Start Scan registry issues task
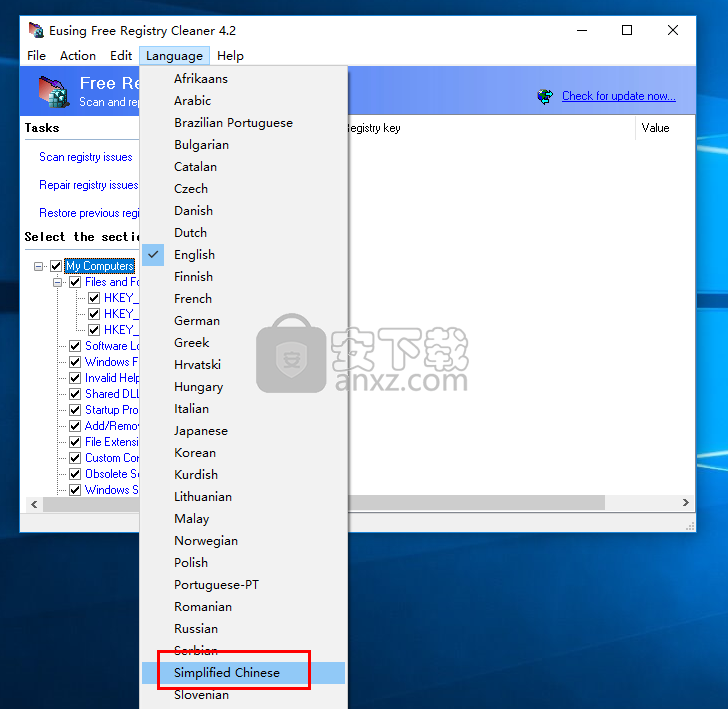The width and height of the screenshot is (728, 709). click(x=85, y=157)
